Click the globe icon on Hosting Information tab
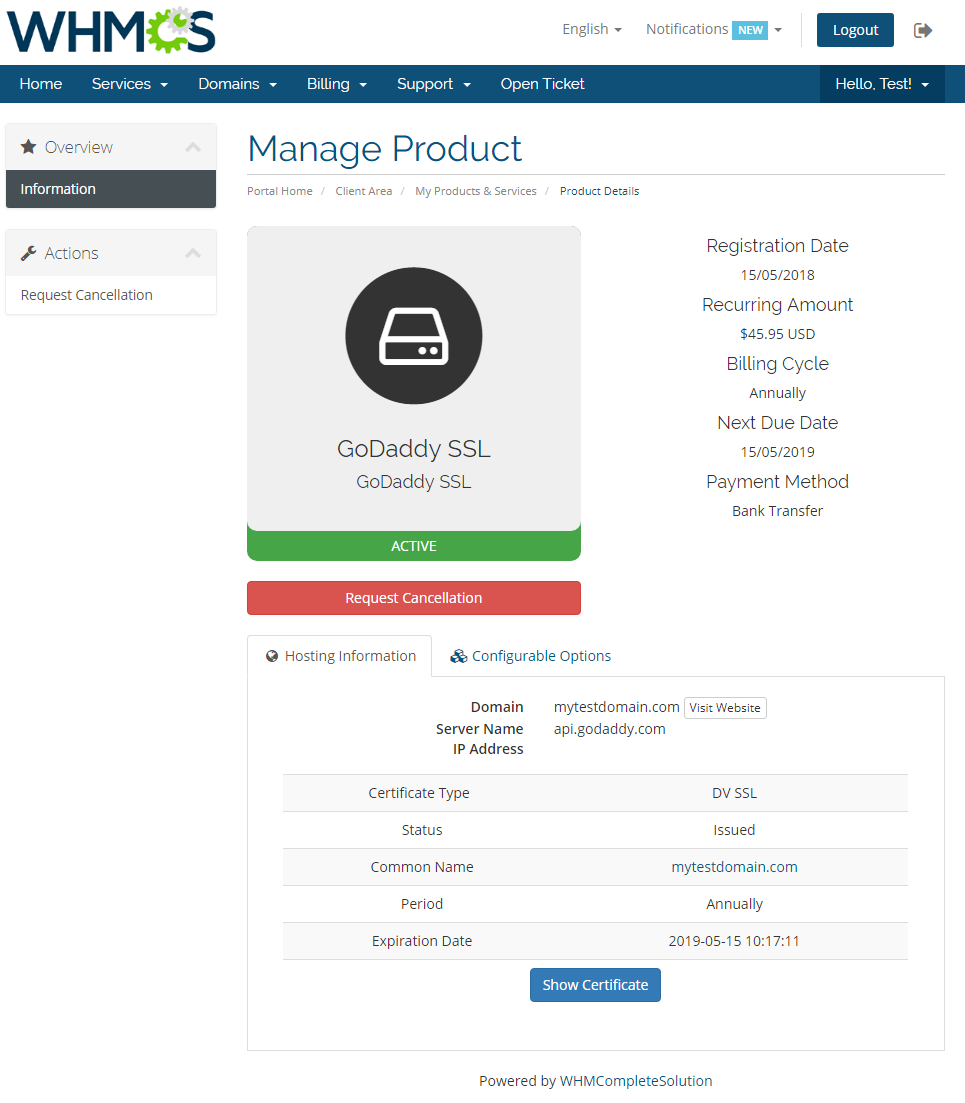 (x=272, y=656)
